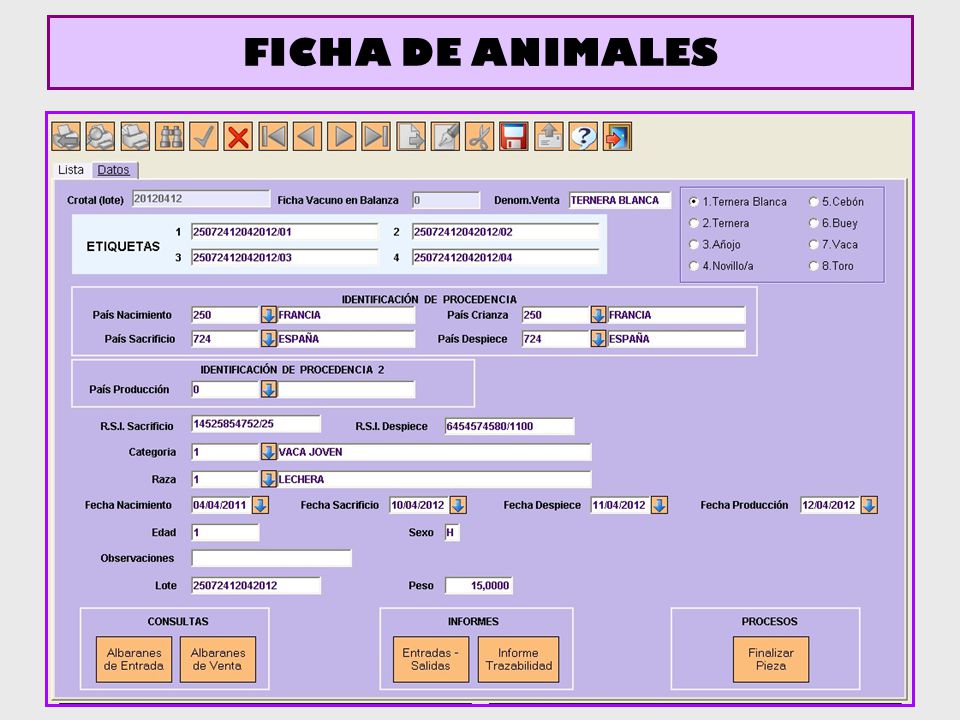The width and height of the screenshot is (960, 720).
Task: Click etiqueta 1 input field
Action: [x=285, y=232]
